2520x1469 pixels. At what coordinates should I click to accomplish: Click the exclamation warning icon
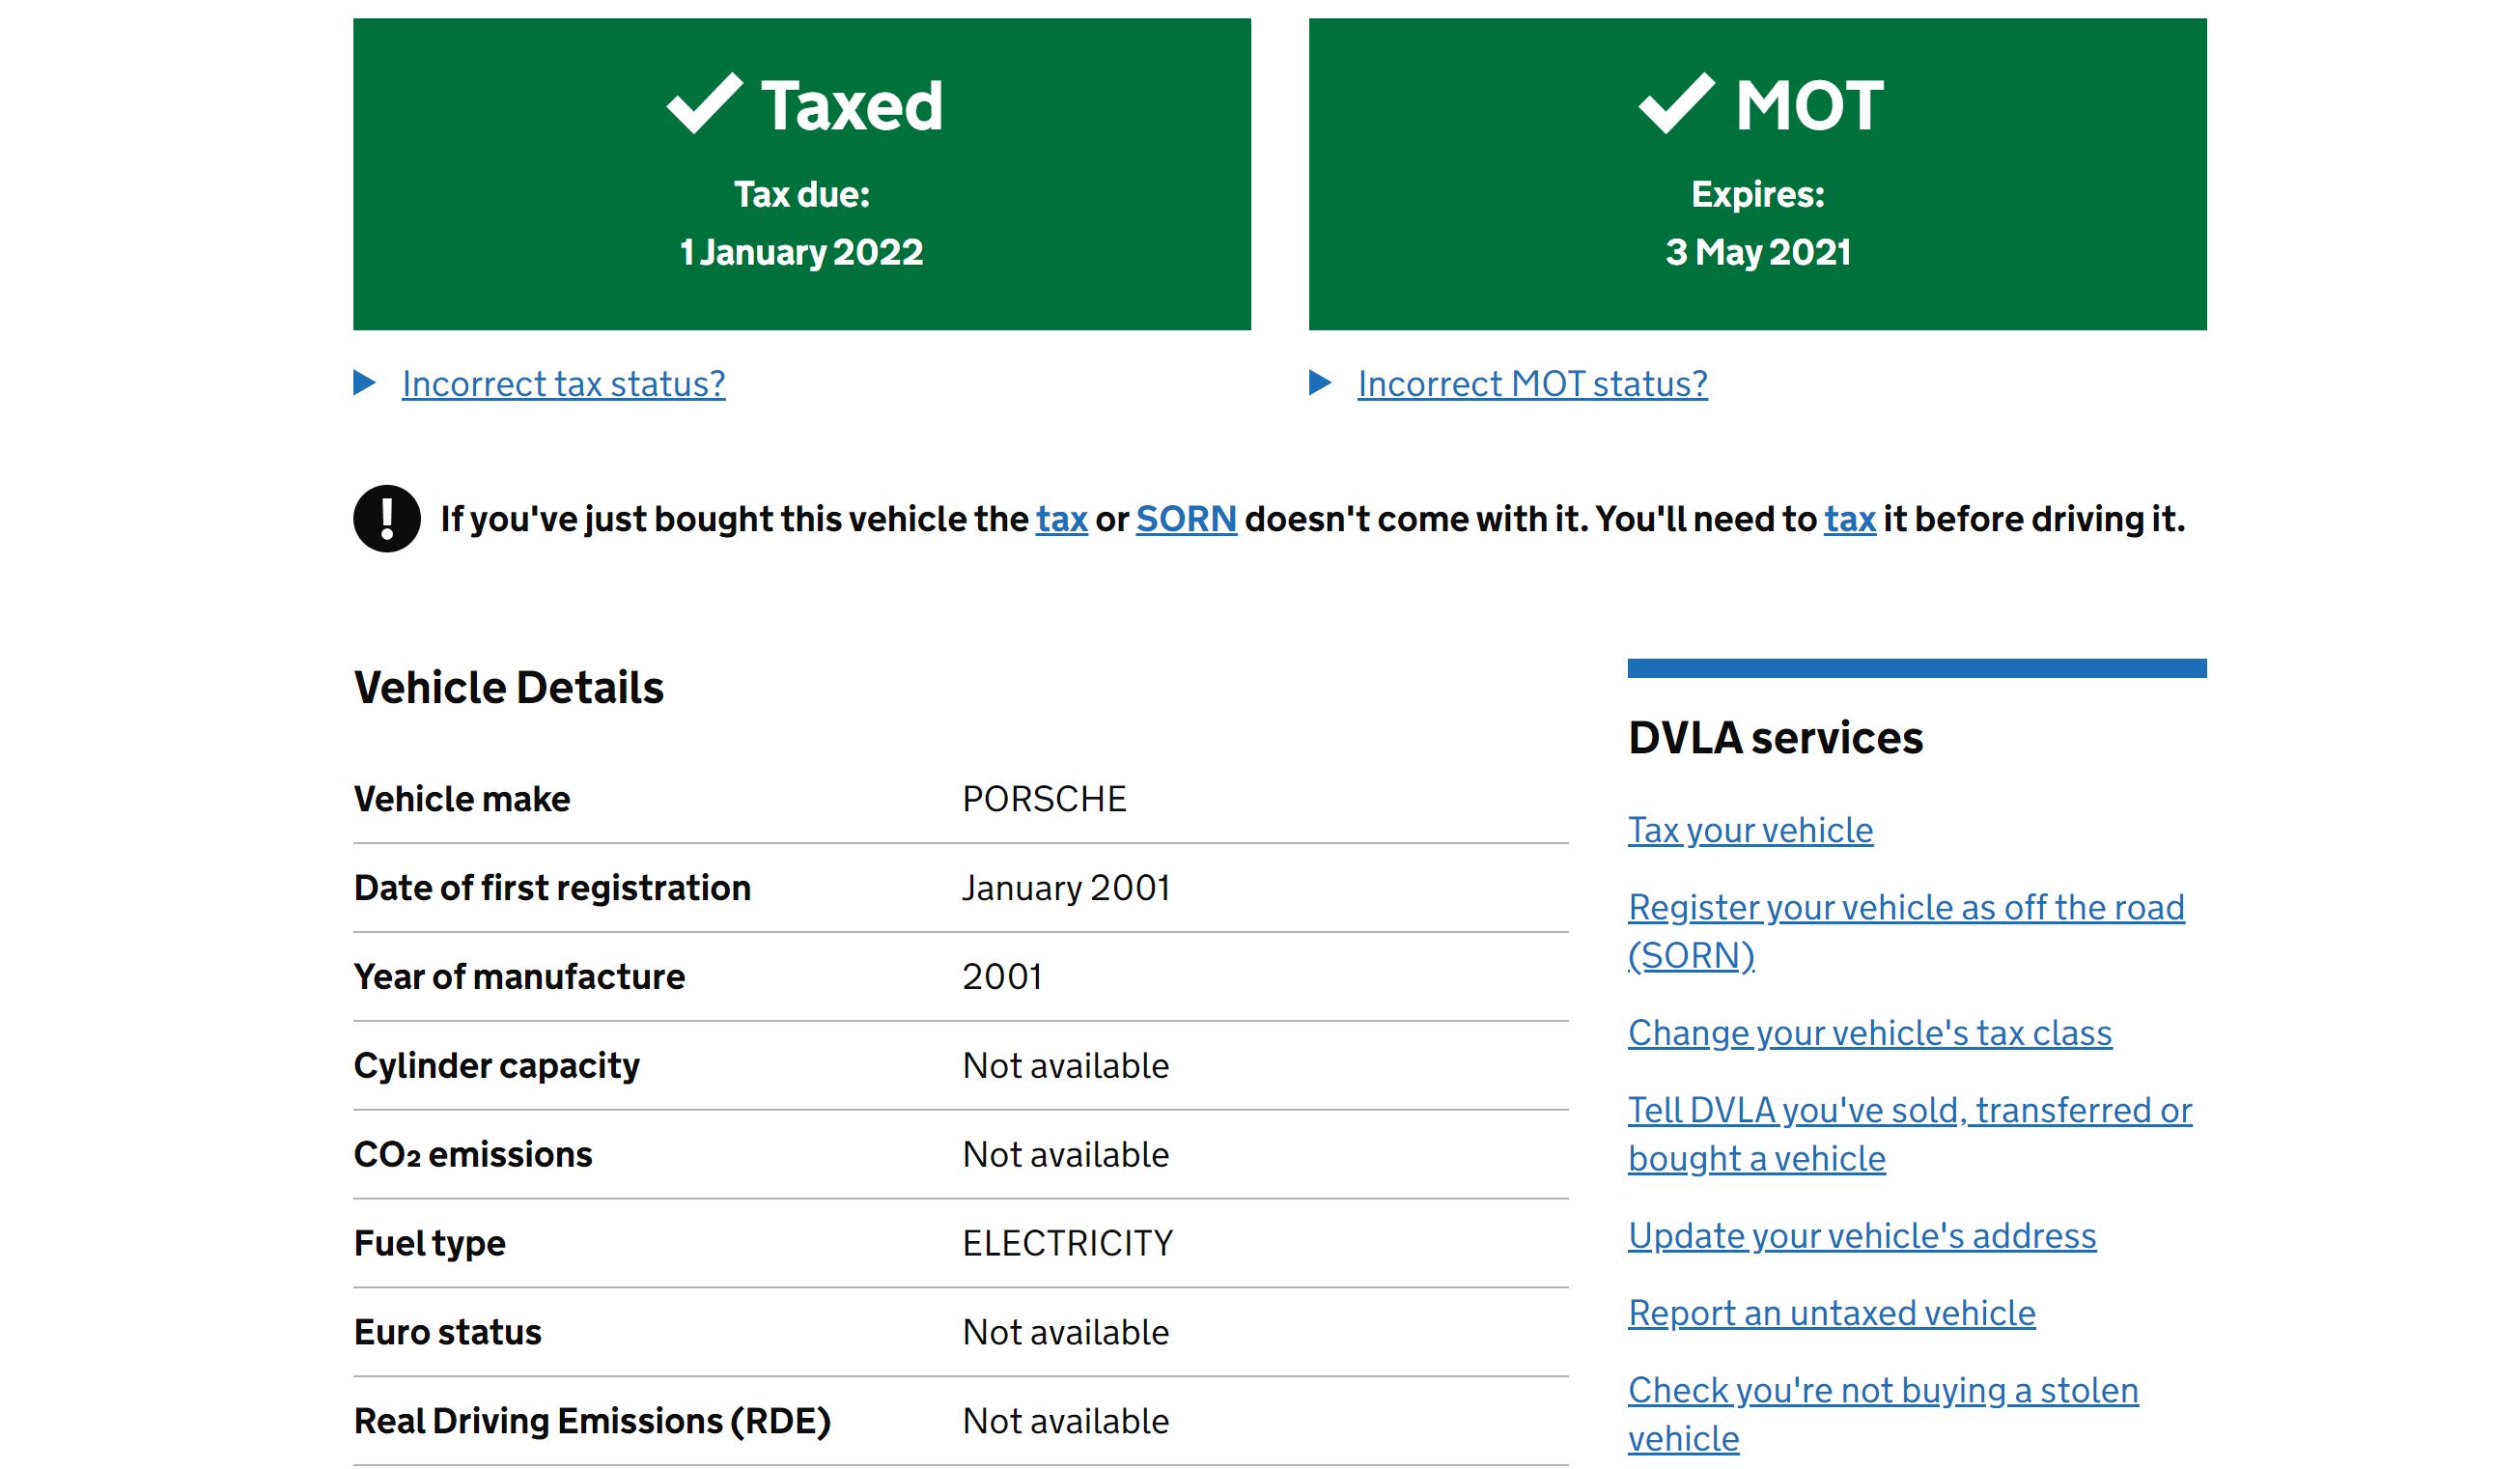(386, 518)
